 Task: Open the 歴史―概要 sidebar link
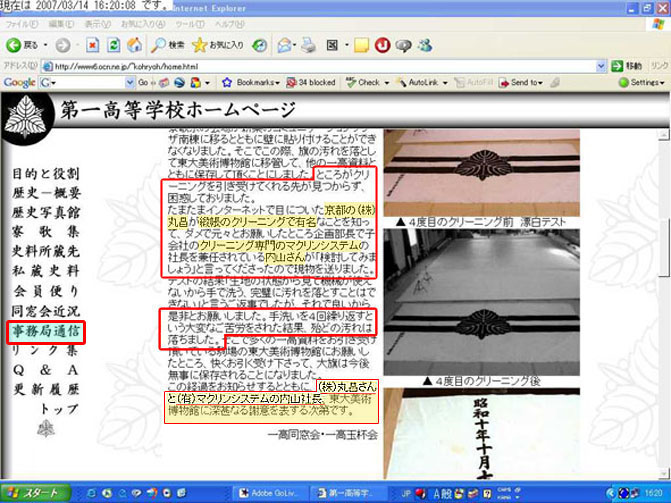(x=46, y=193)
